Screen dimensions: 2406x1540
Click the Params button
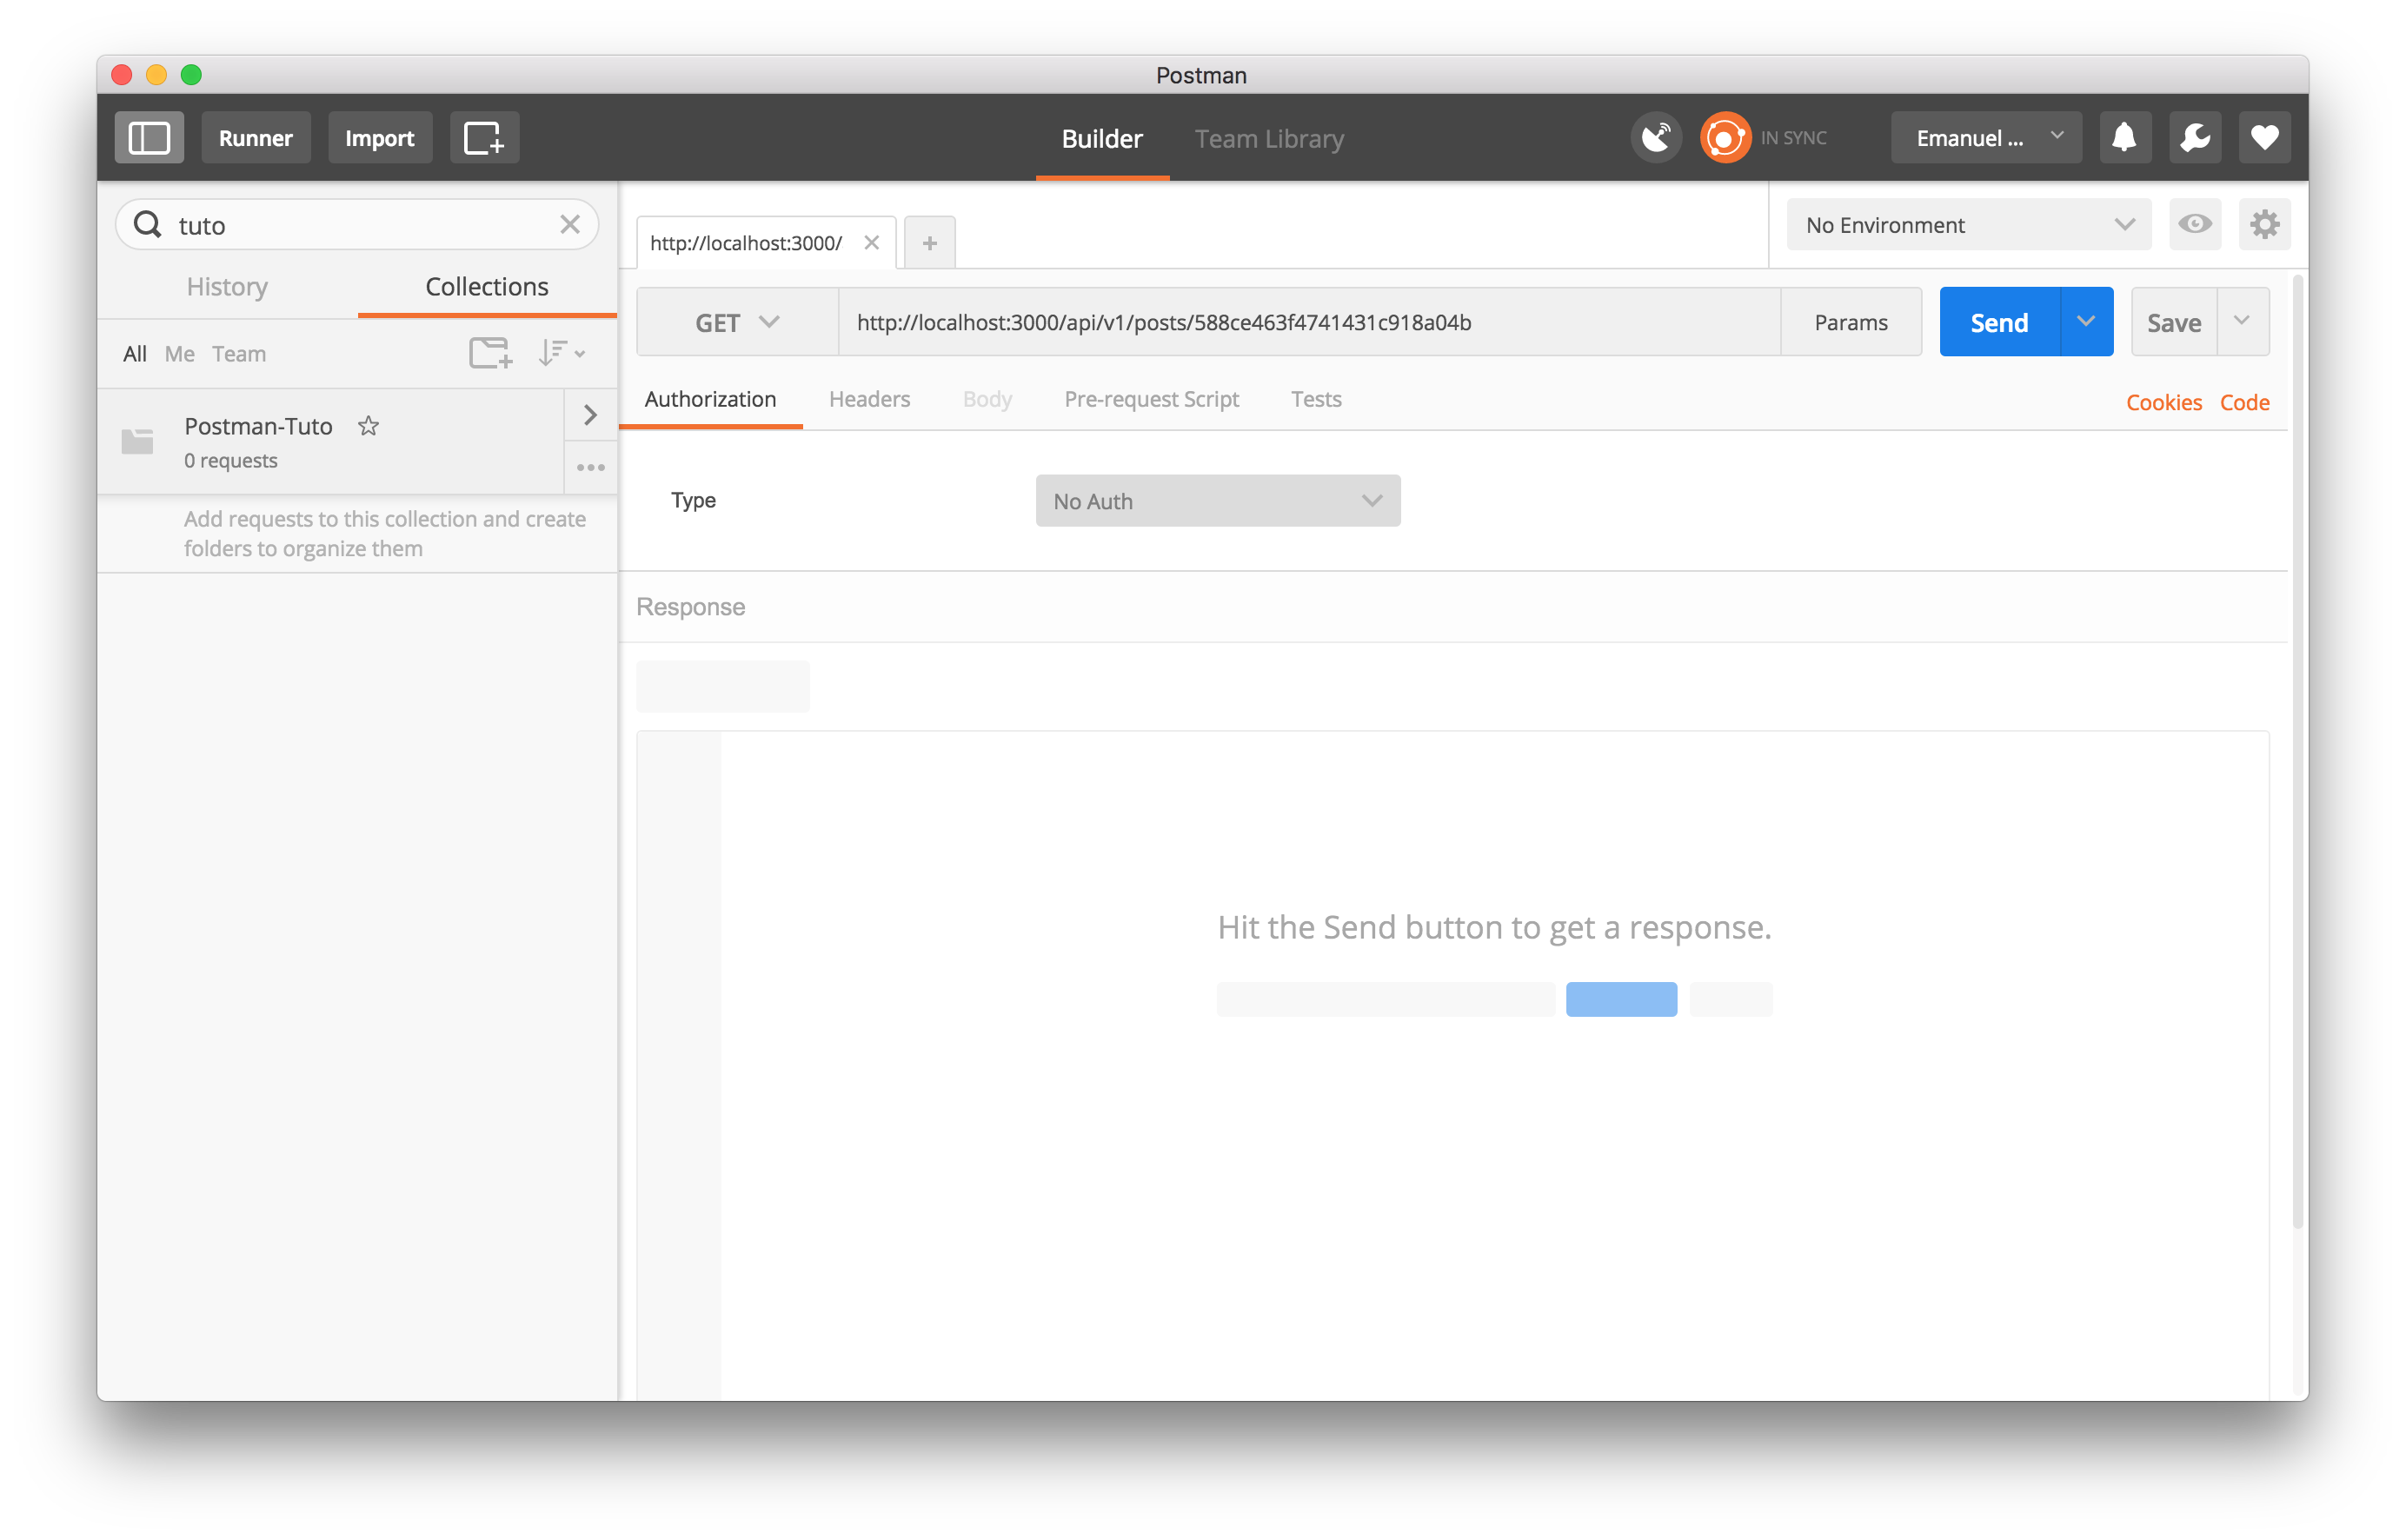point(1850,322)
